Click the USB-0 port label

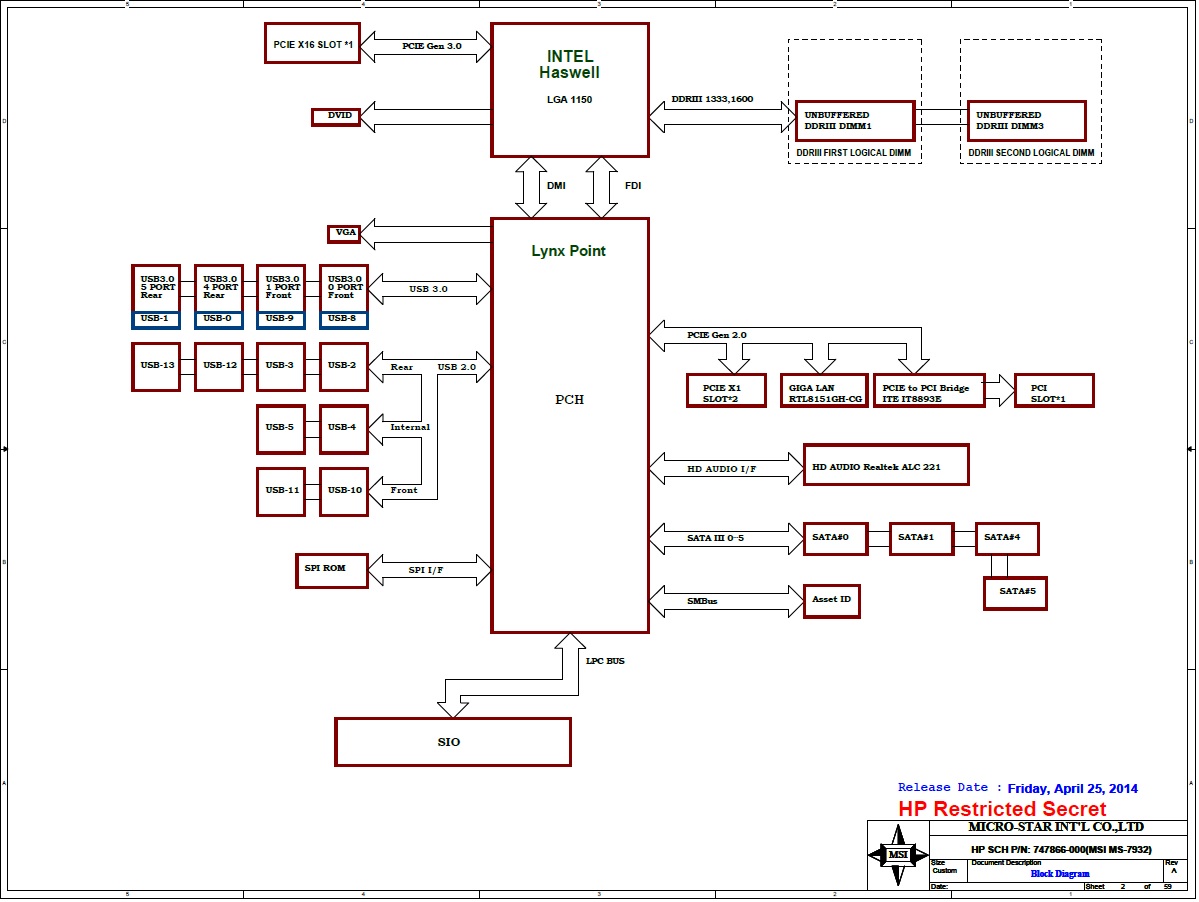tap(218, 319)
